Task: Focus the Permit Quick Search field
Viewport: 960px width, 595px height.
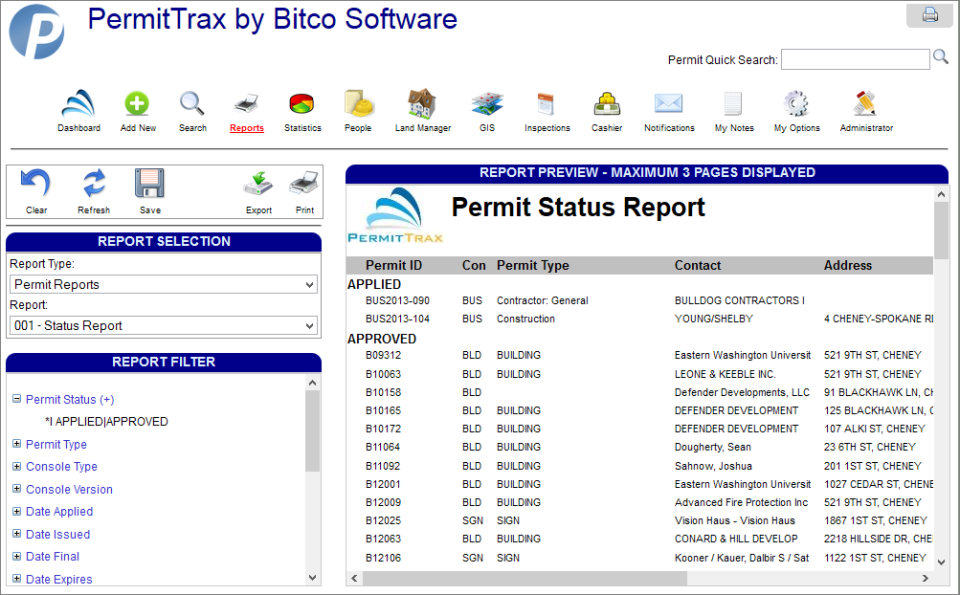Action: [855, 59]
